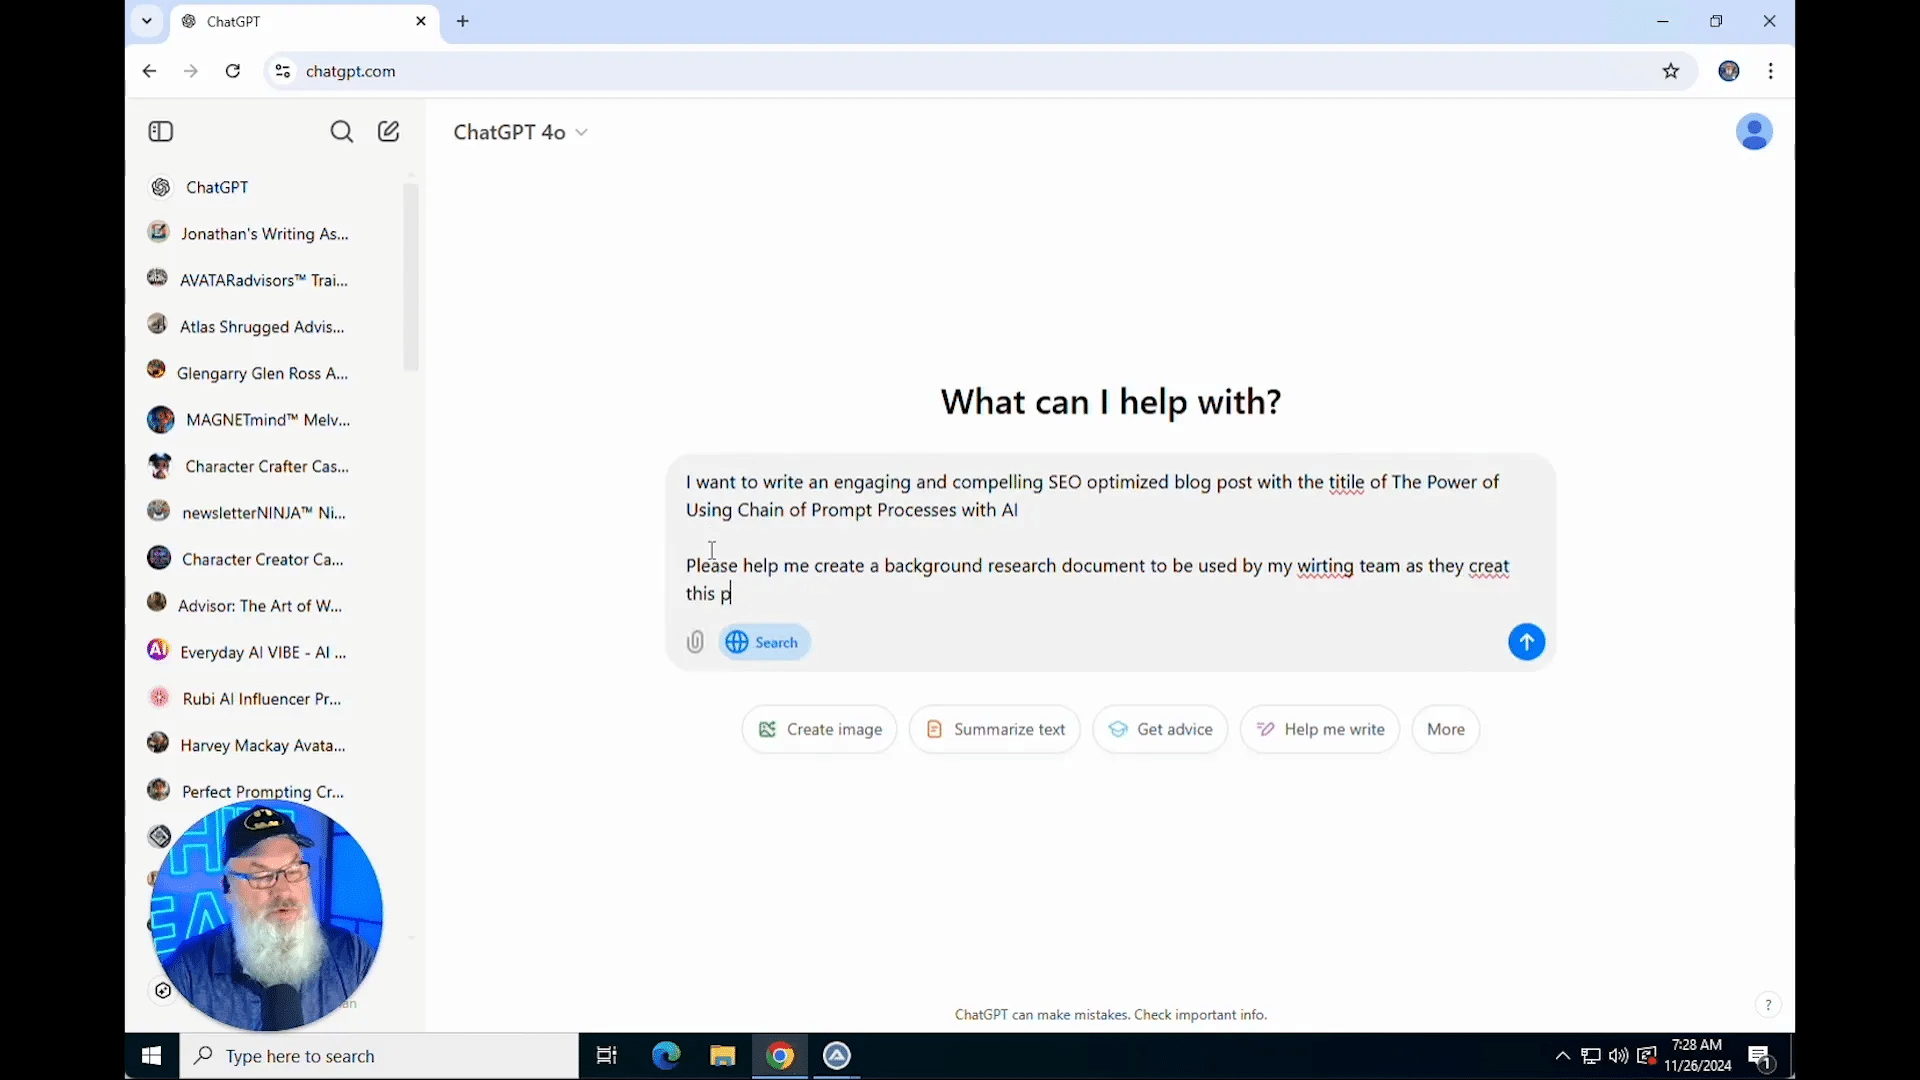This screenshot has width=1920, height=1080.
Task: Click the user profile avatar icon
Action: [x=1754, y=132]
